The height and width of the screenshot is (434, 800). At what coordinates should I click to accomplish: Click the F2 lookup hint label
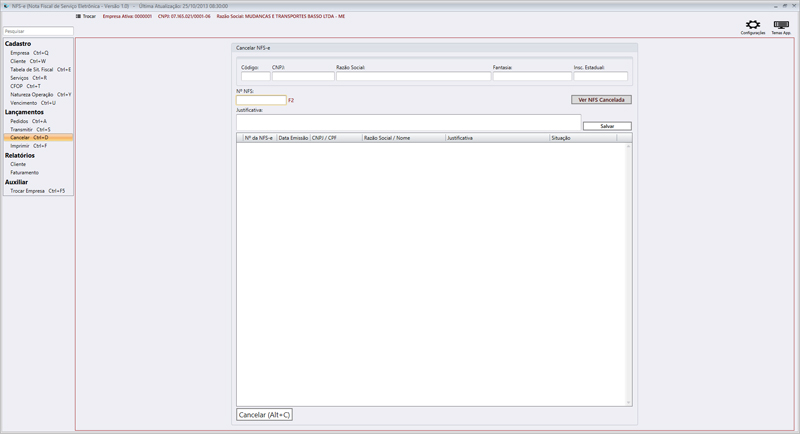[291, 100]
